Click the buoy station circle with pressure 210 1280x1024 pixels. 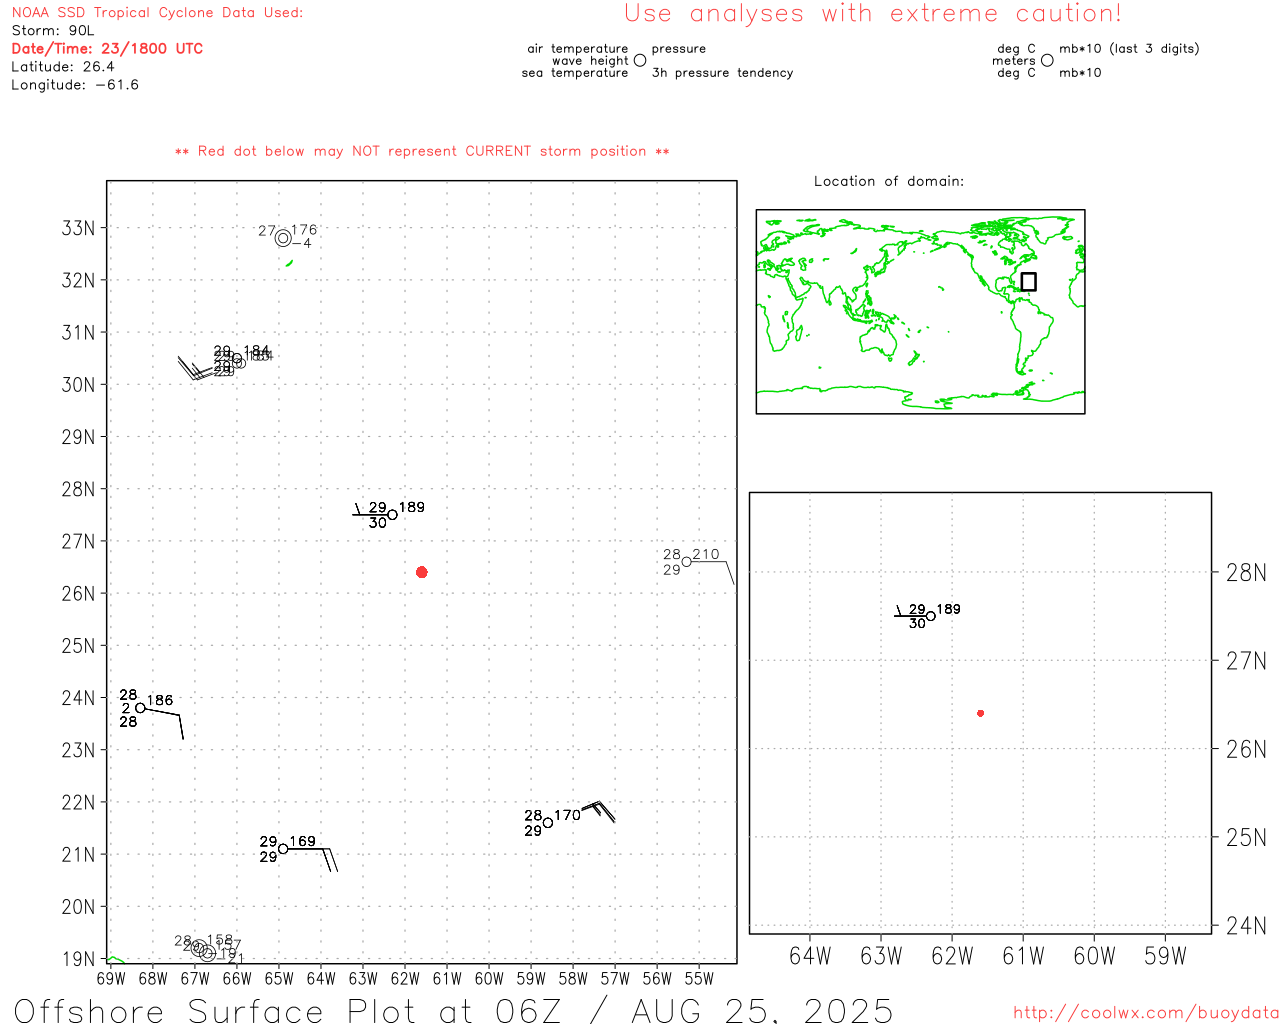coord(686,562)
